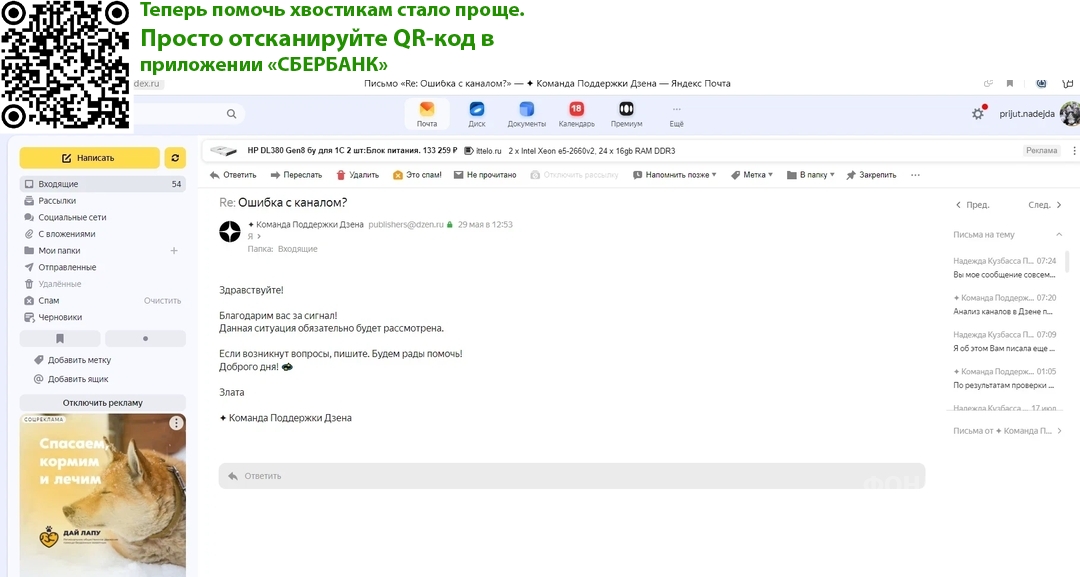
Task: Open thread message from 07:09
Action: tap(1005, 342)
